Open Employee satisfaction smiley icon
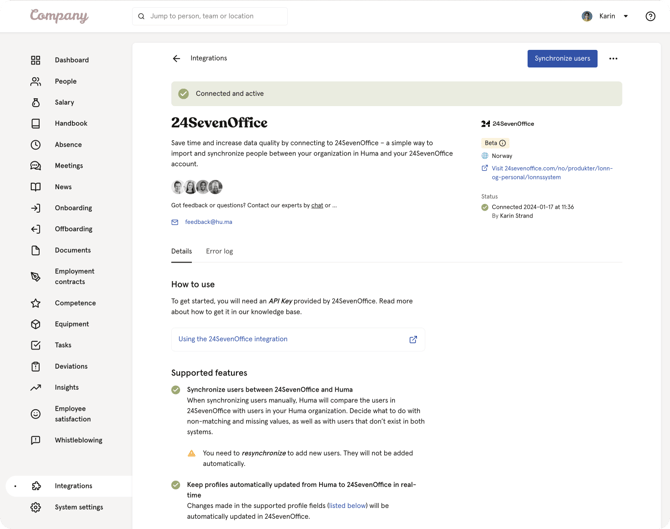Viewport: 670px width, 529px height. click(x=35, y=414)
